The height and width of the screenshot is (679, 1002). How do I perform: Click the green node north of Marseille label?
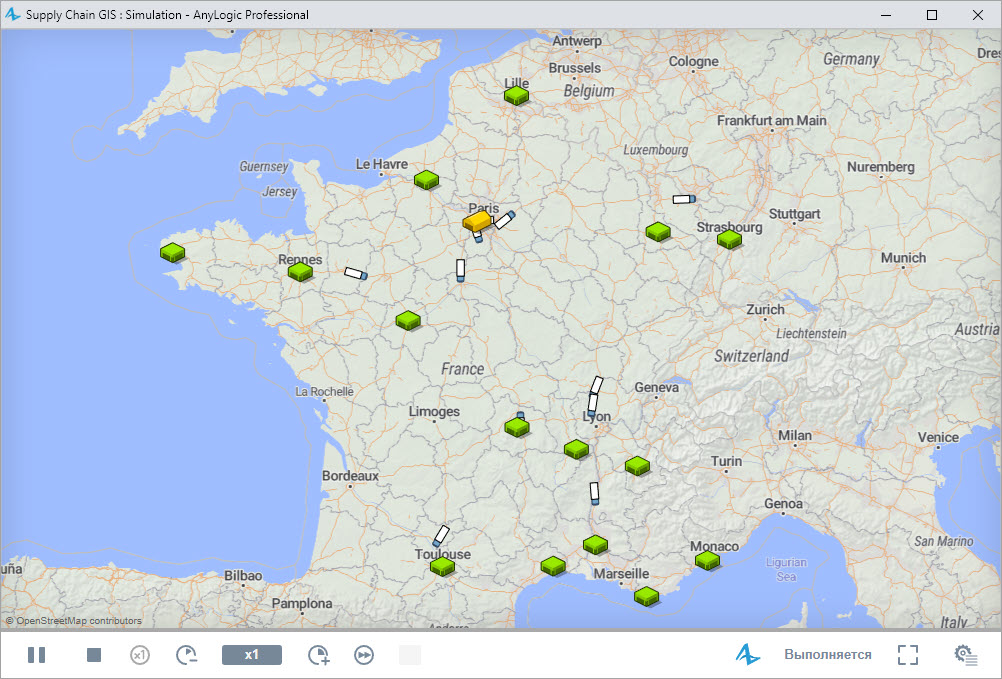(596, 544)
